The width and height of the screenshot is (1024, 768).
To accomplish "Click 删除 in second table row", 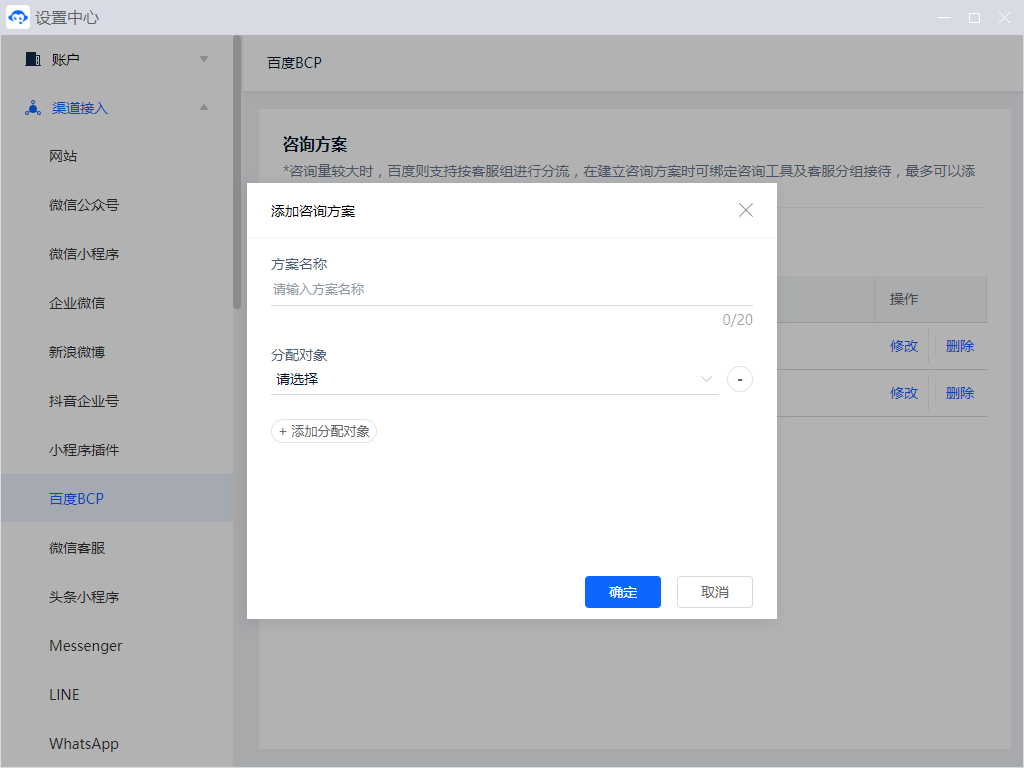I will point(959,393).
